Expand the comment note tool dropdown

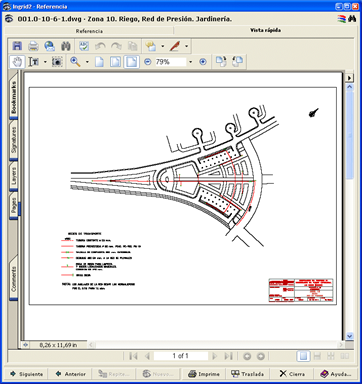[x=162, y=46]
